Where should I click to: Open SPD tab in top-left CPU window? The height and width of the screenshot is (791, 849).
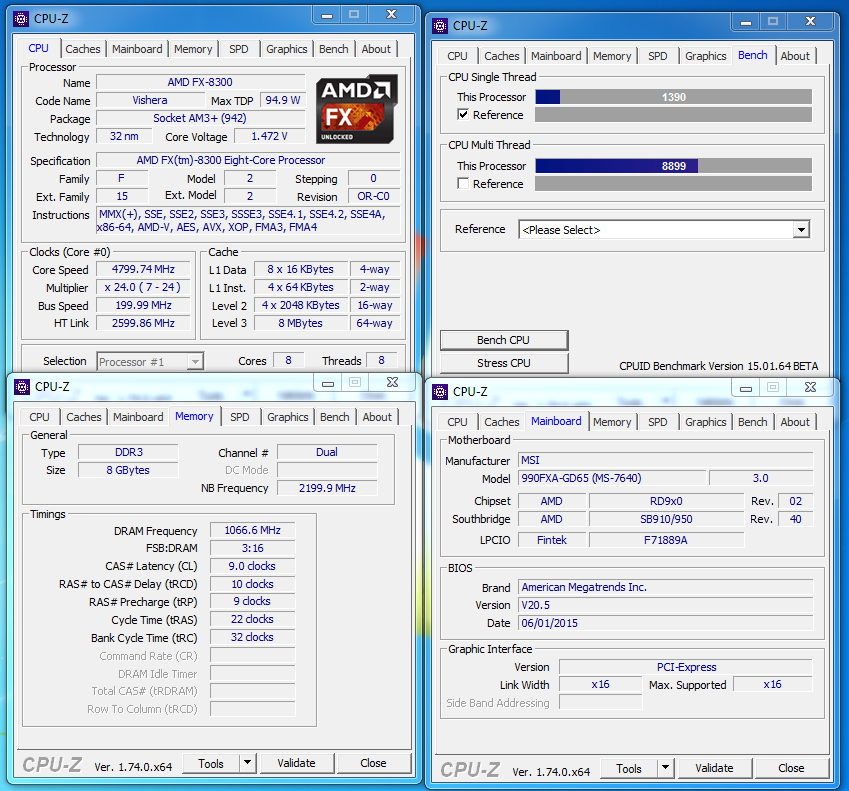(239, 49)
